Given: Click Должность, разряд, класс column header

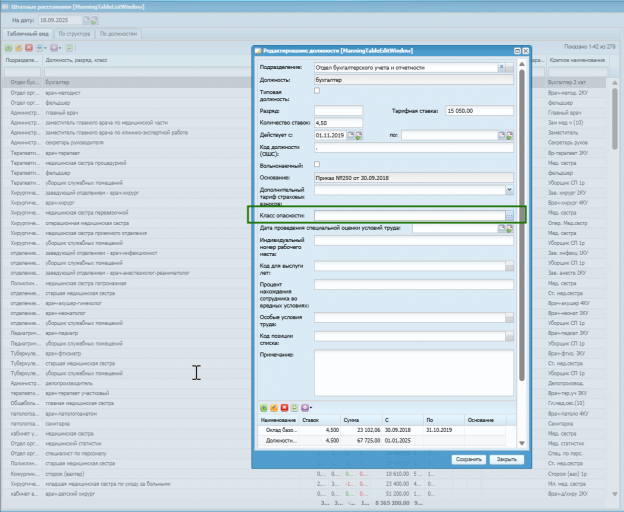Looking at the screenshot, I should pyautogui.click(x=76, y=60).
